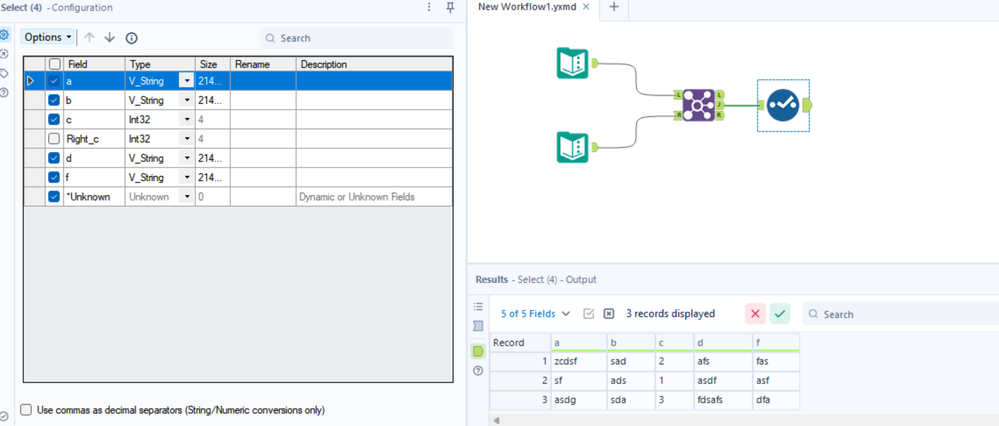Select the lower Text Input tool
The image size is (999, 426).
coord(572,147)
